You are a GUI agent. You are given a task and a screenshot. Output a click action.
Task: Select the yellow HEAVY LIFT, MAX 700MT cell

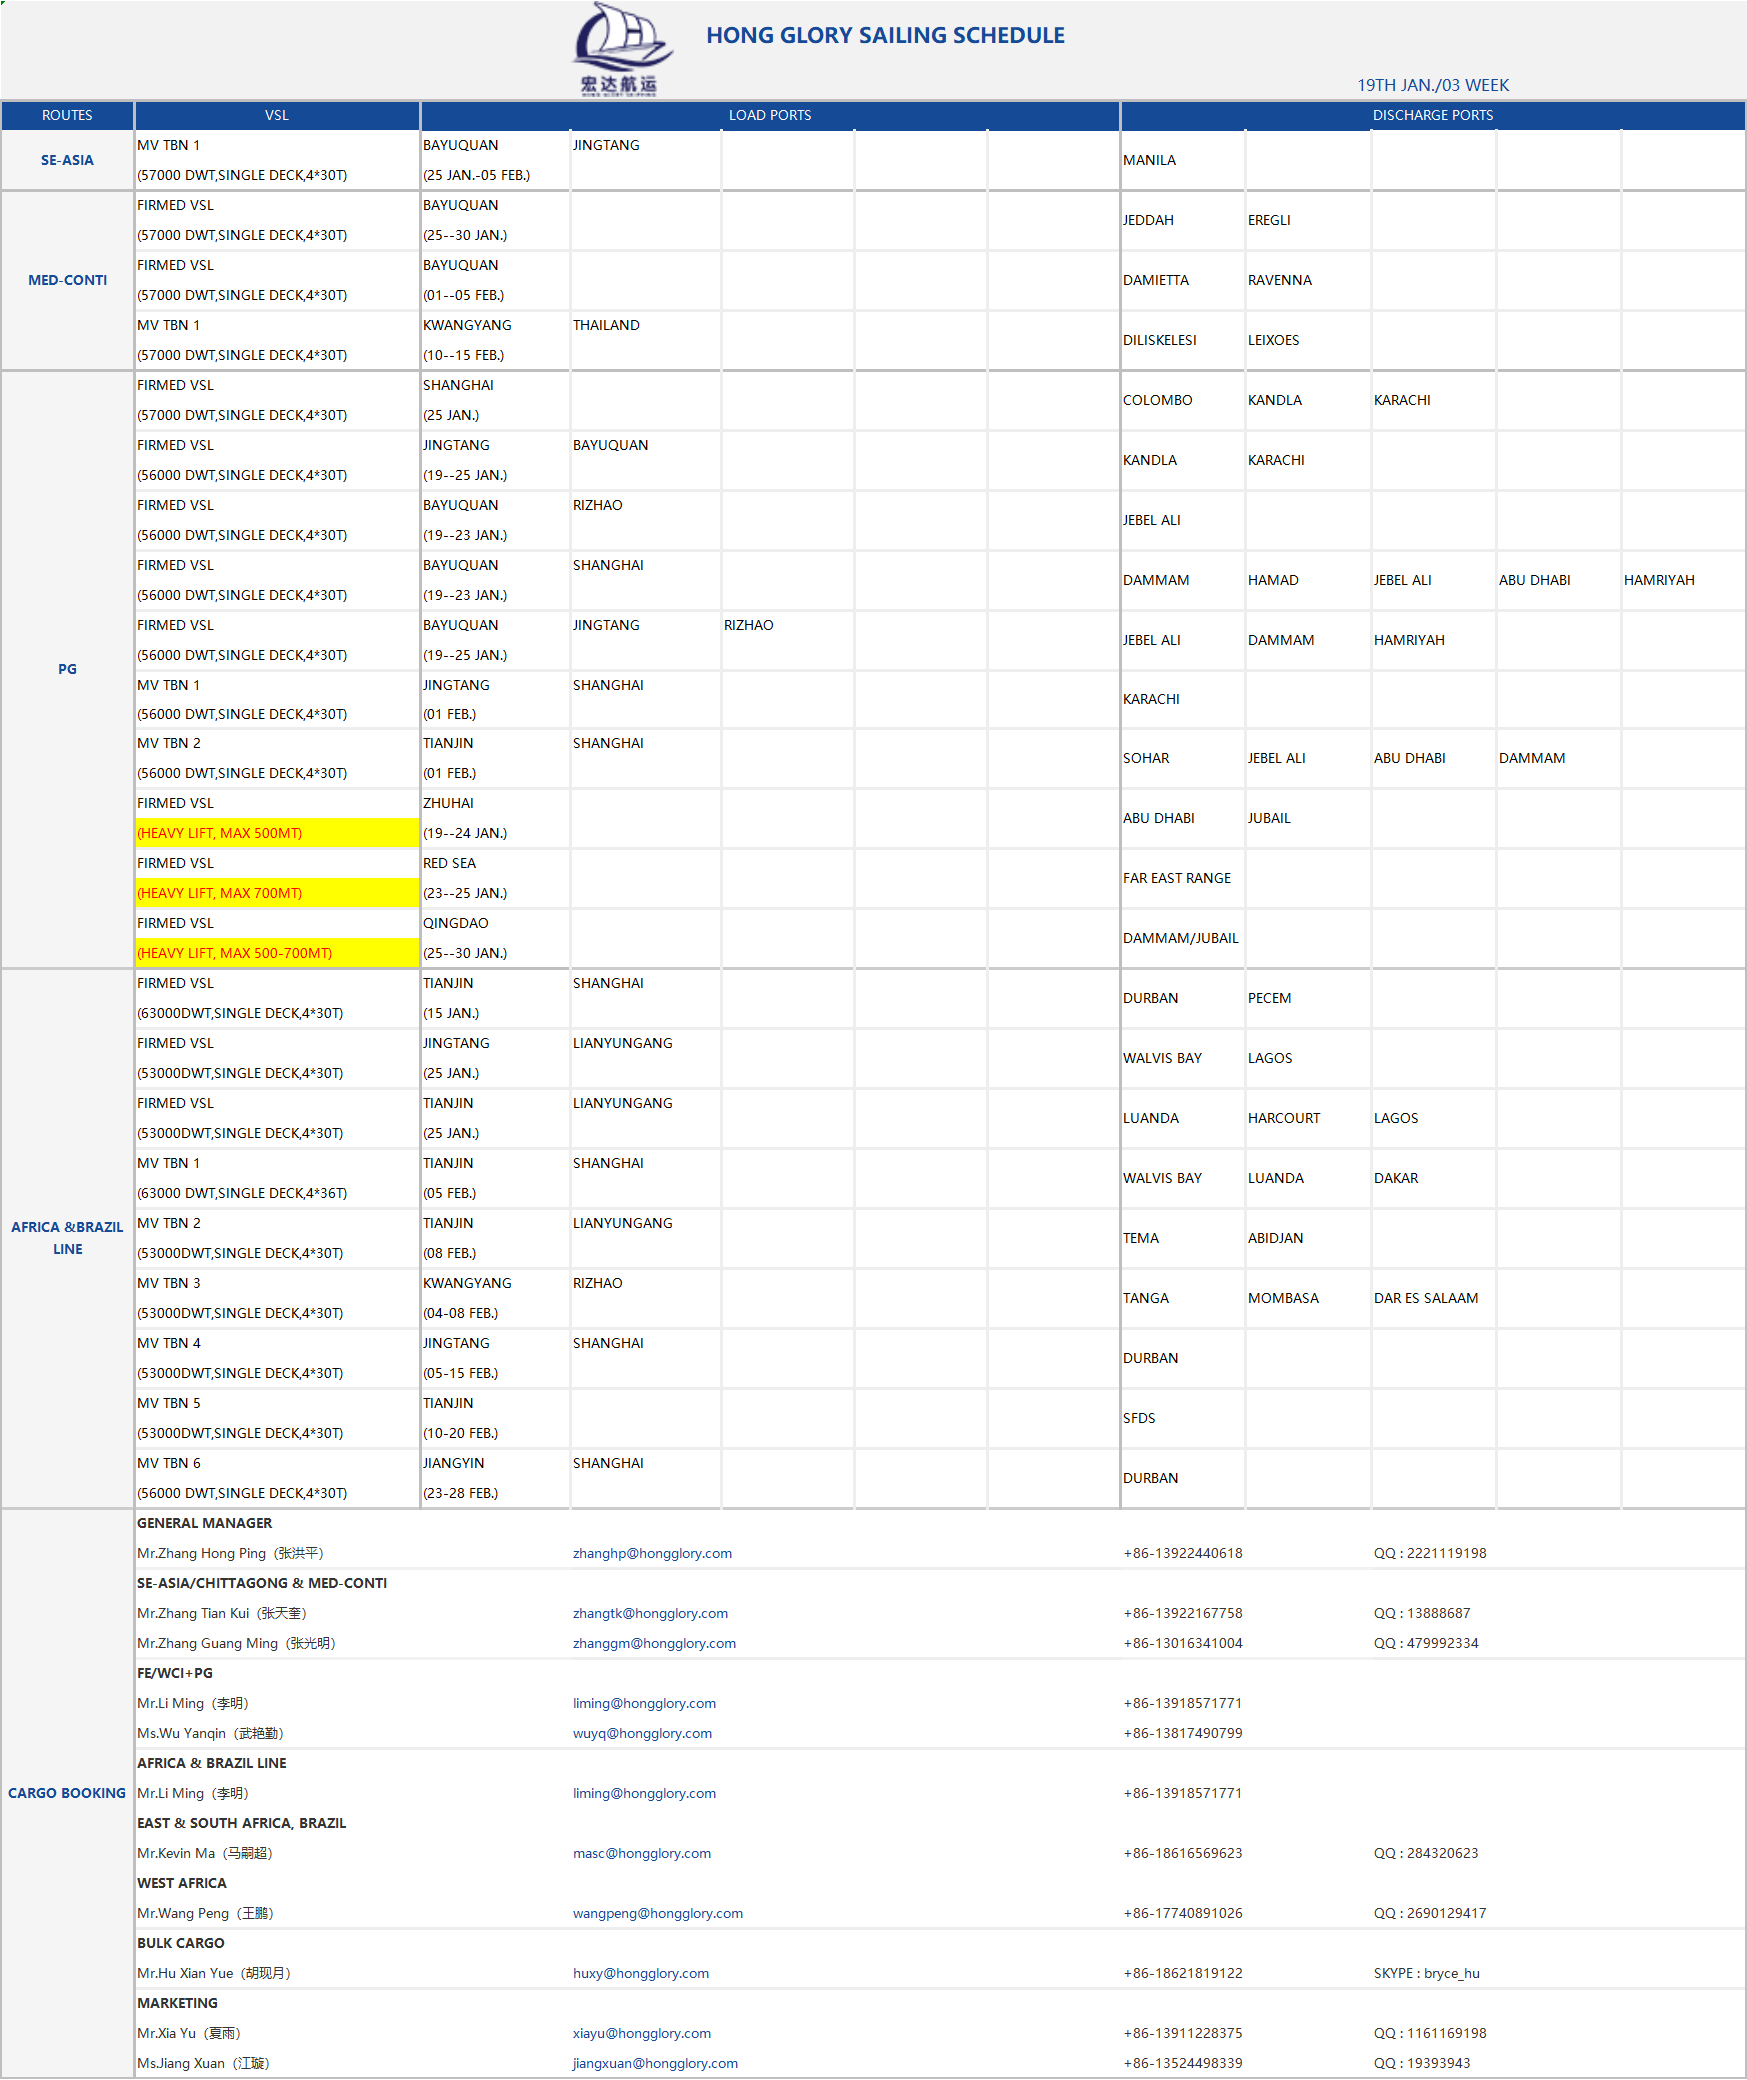click(x=277, y=893)
